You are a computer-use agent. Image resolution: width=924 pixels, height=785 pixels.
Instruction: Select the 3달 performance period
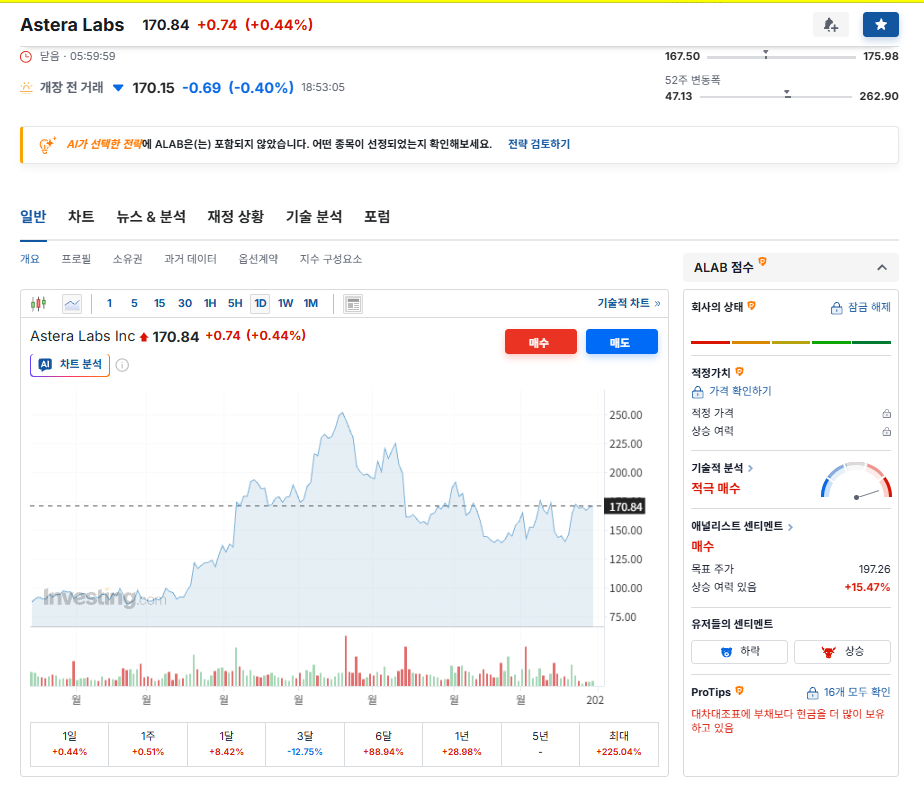click(x=305, y=744)
